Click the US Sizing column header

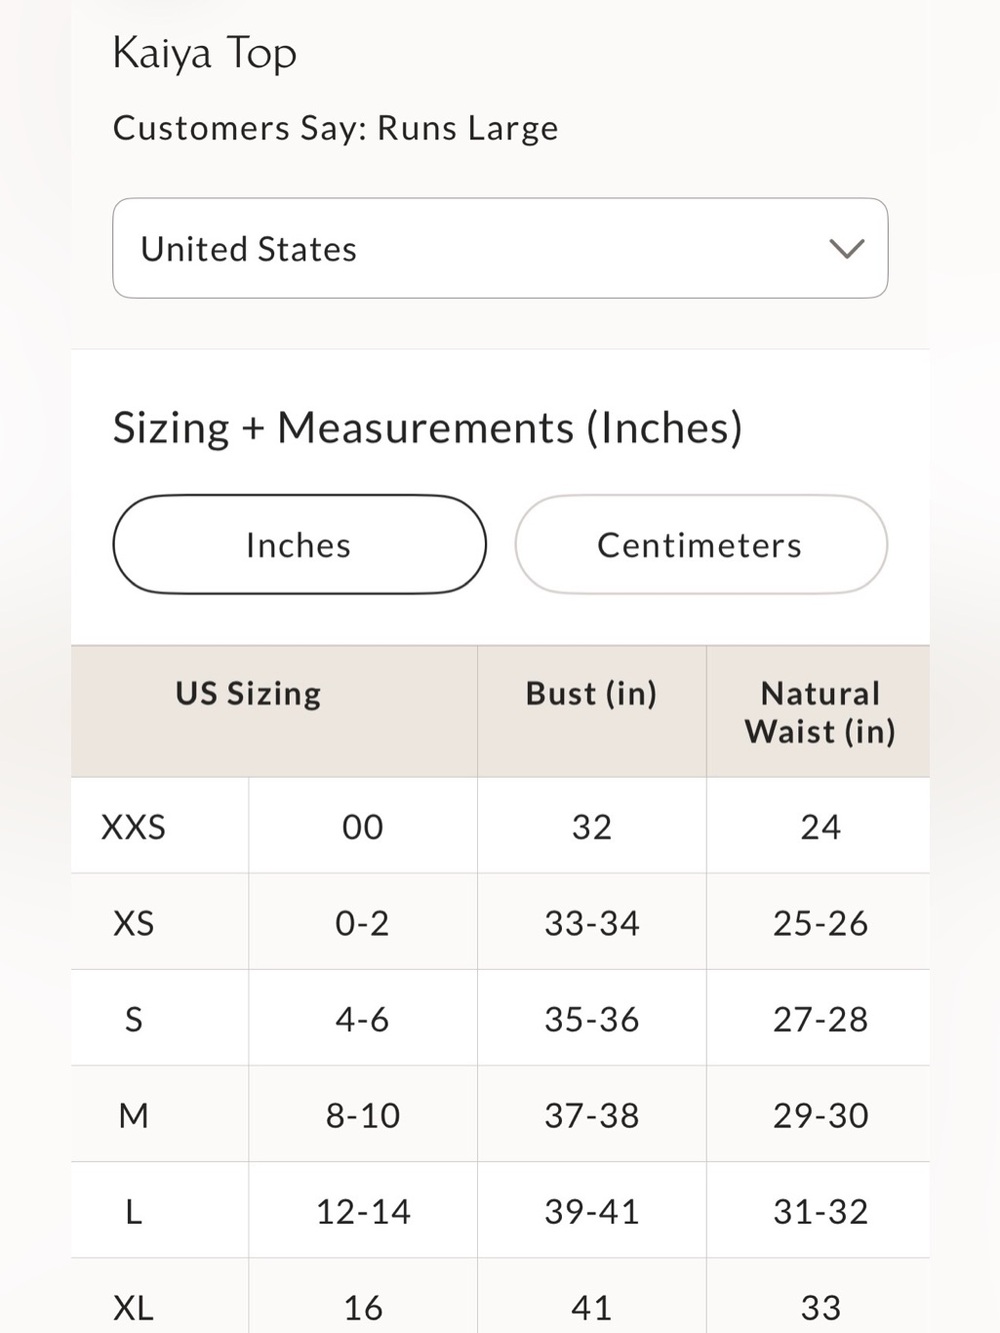click(x=249, y=694)
